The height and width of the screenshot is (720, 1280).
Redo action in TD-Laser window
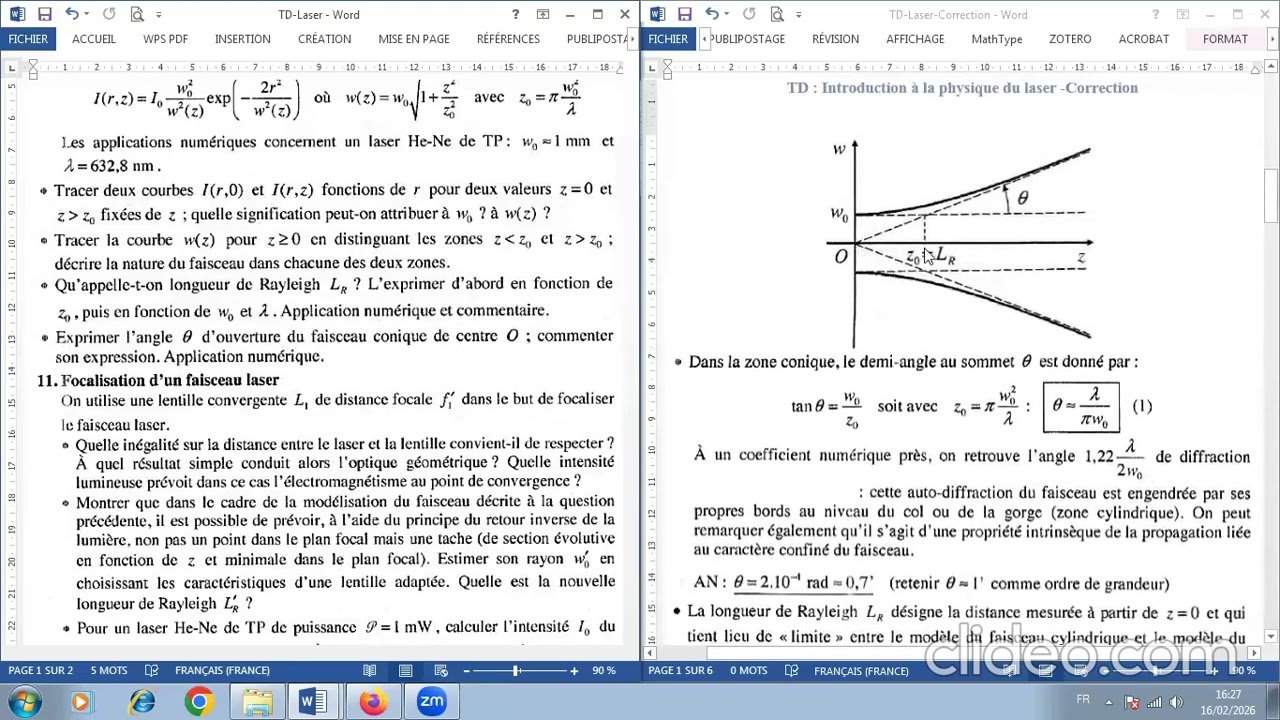coord(109,14)
